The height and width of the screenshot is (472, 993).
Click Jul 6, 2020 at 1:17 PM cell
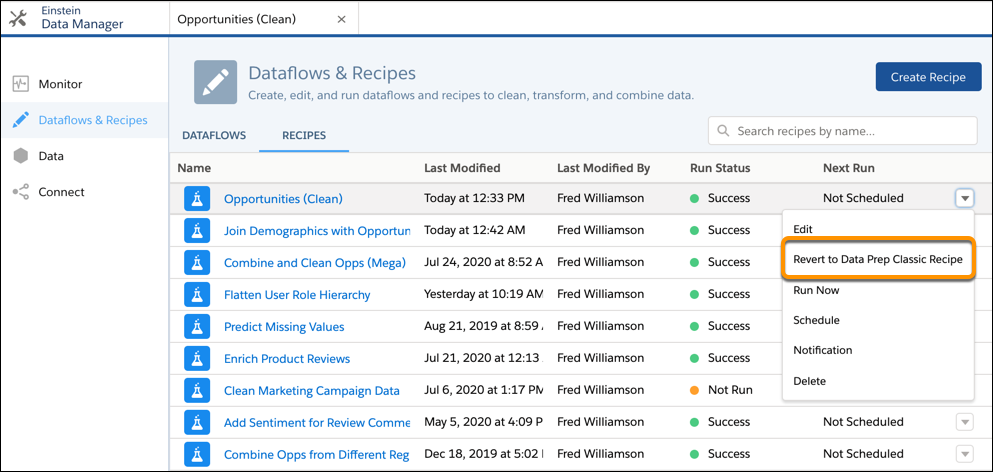pyautogui.click(x=484, y=390)
